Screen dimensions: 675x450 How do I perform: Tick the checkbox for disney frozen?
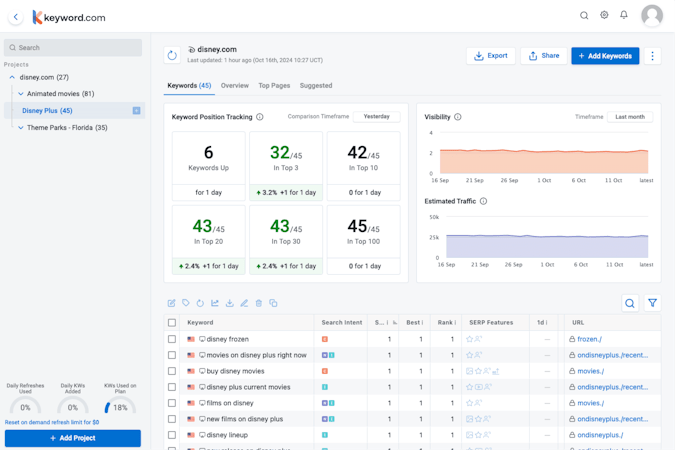[x=172, y=339]
